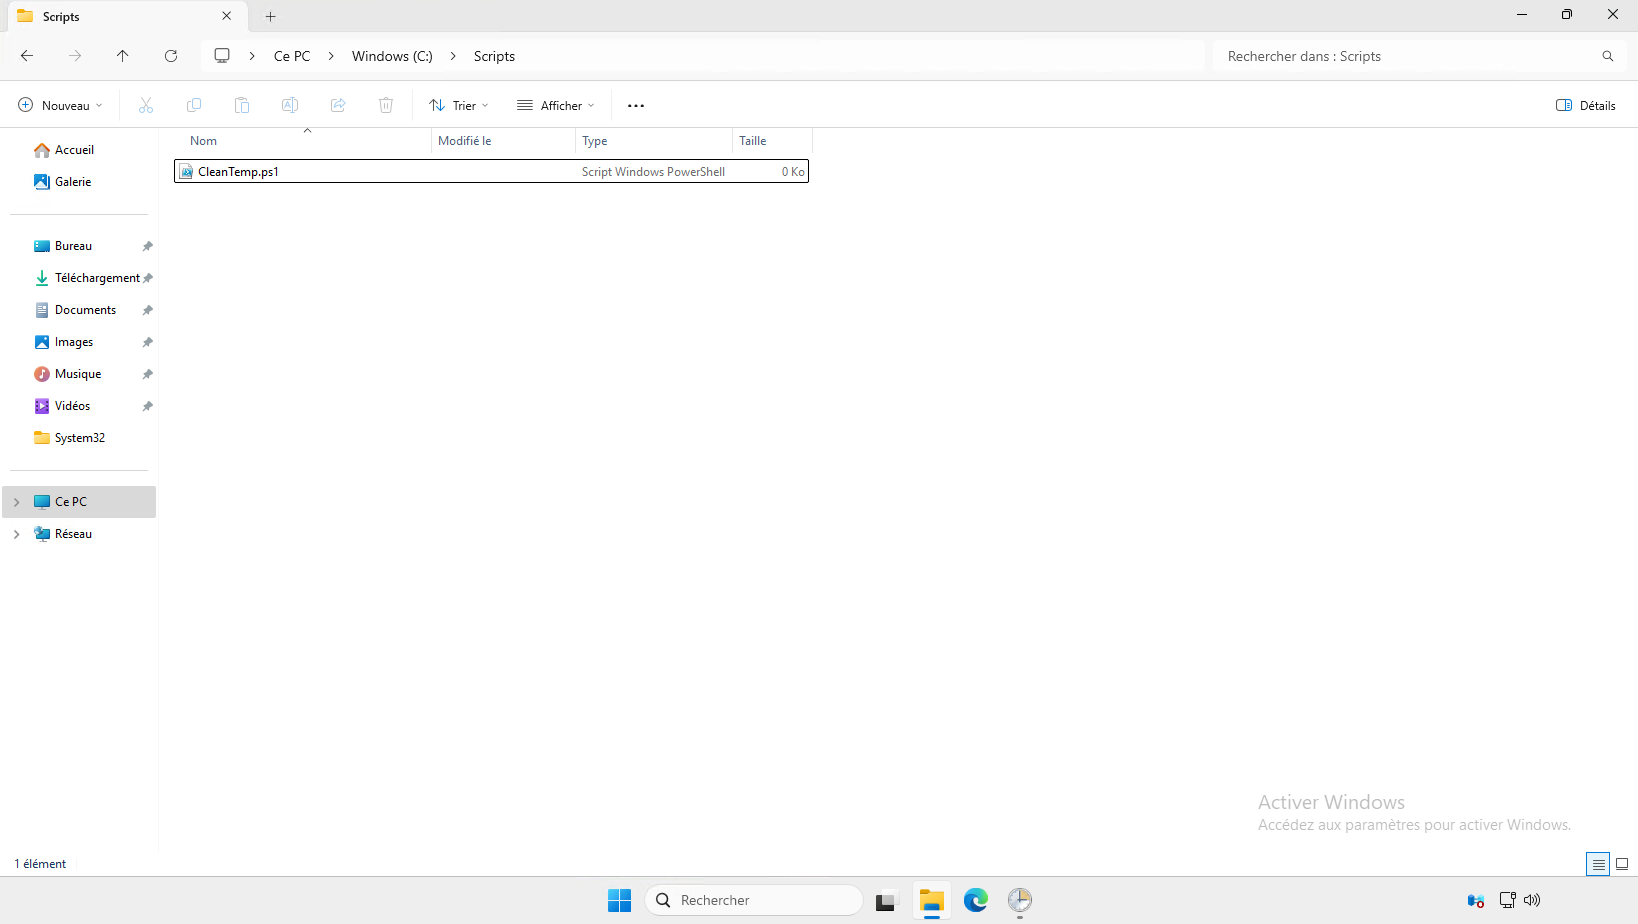Open Microsoft Edge from the taskbar
Viewport: 1638px width, 924px height.
coord(975,900)
